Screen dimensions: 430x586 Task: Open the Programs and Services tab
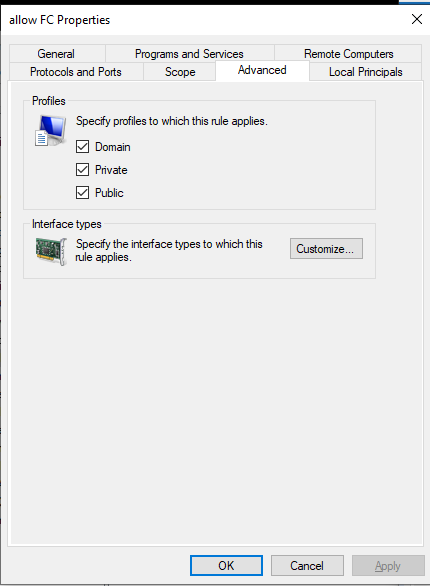click(189, 54)
